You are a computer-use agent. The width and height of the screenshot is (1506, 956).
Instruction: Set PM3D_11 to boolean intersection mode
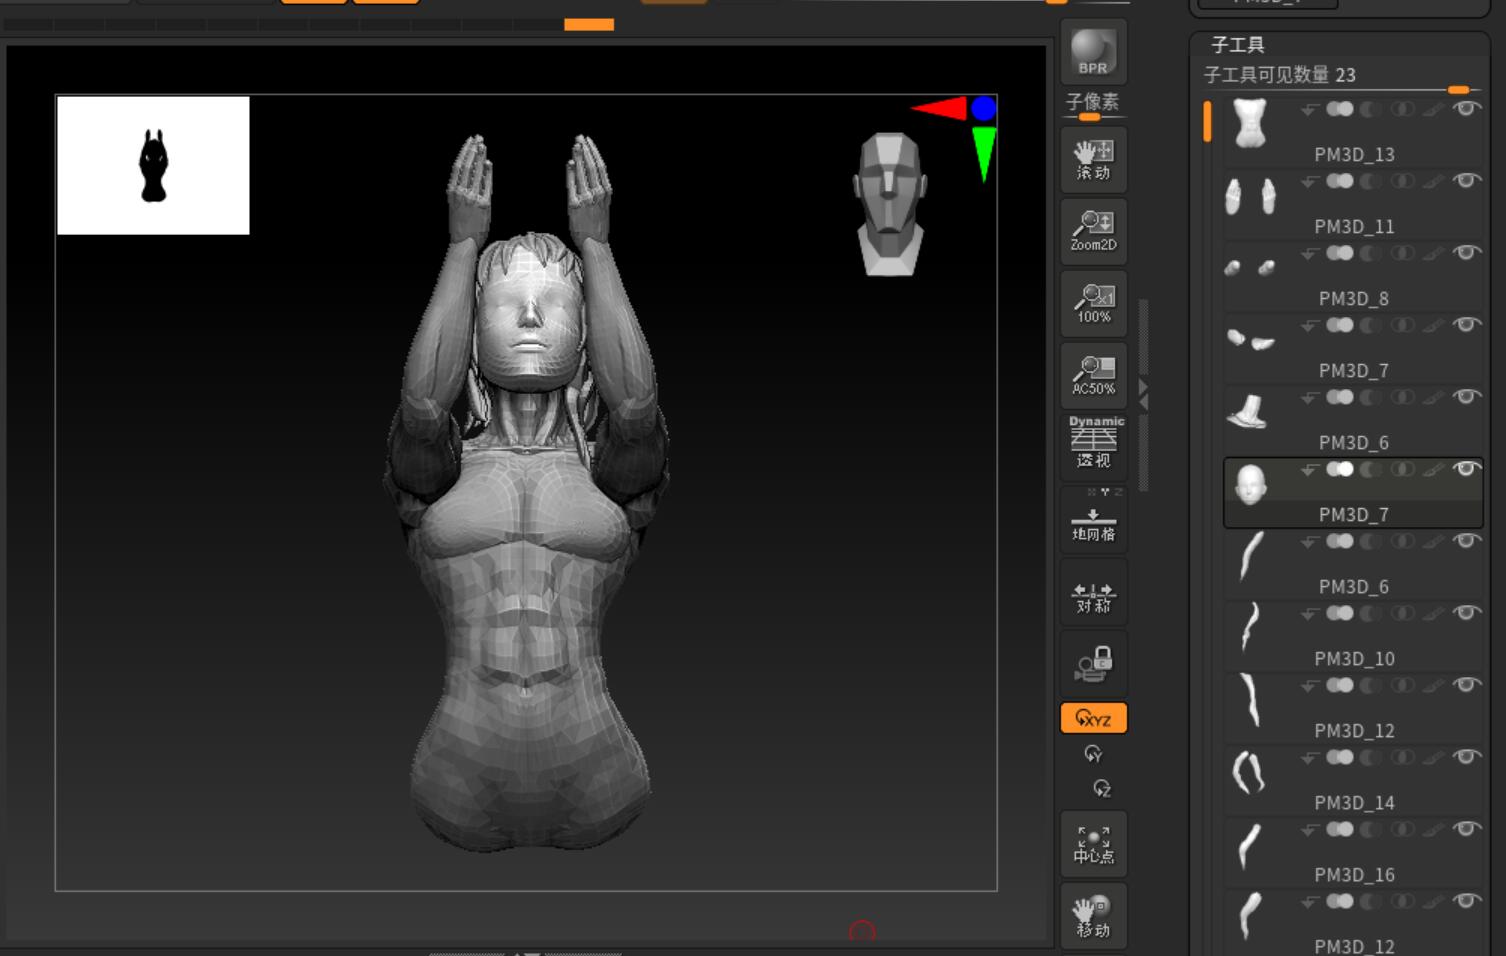click(1403, 181)
